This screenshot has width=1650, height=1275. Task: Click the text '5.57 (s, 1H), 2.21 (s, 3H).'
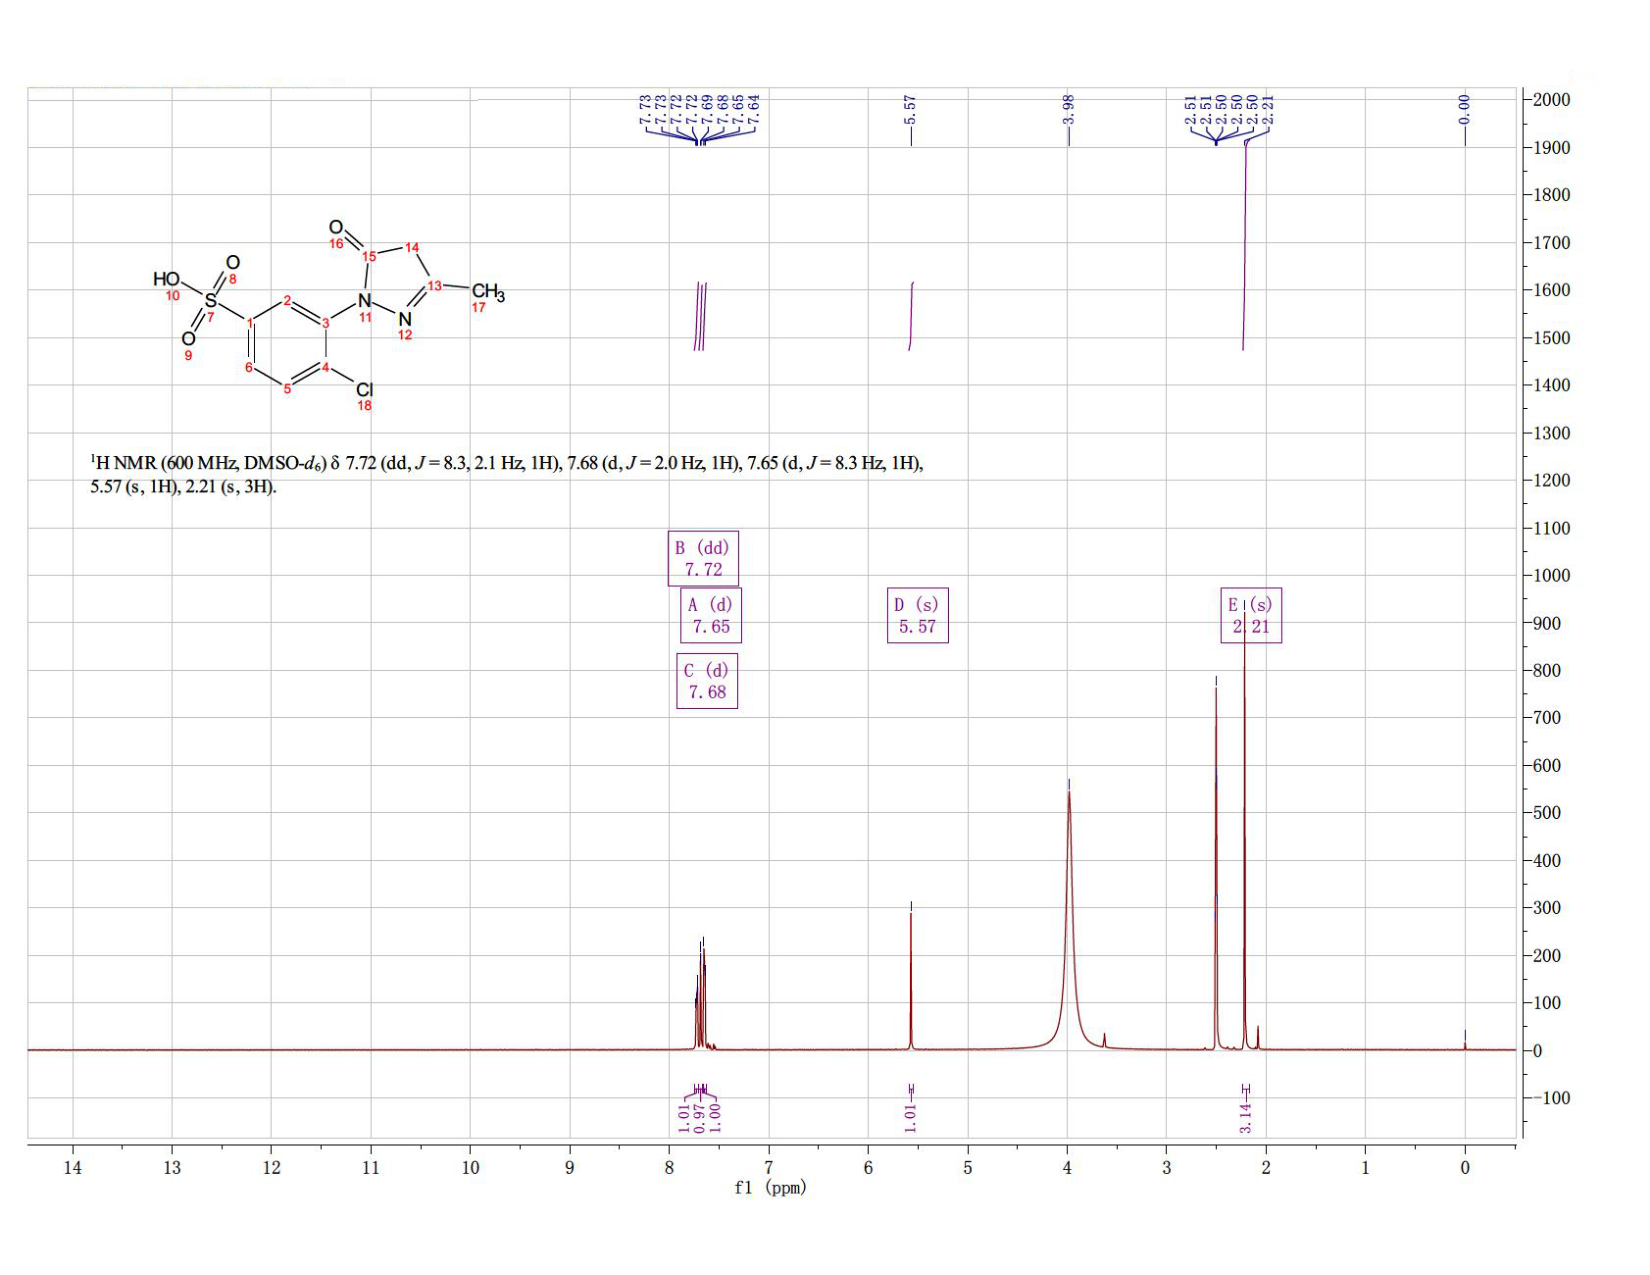click(183, 487)
